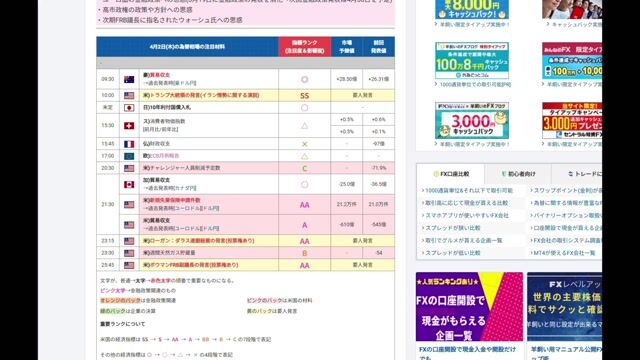The height and width of the screenshot is (360, 640).
Task: Open the ECB月例報告 link
Action: 161,156
